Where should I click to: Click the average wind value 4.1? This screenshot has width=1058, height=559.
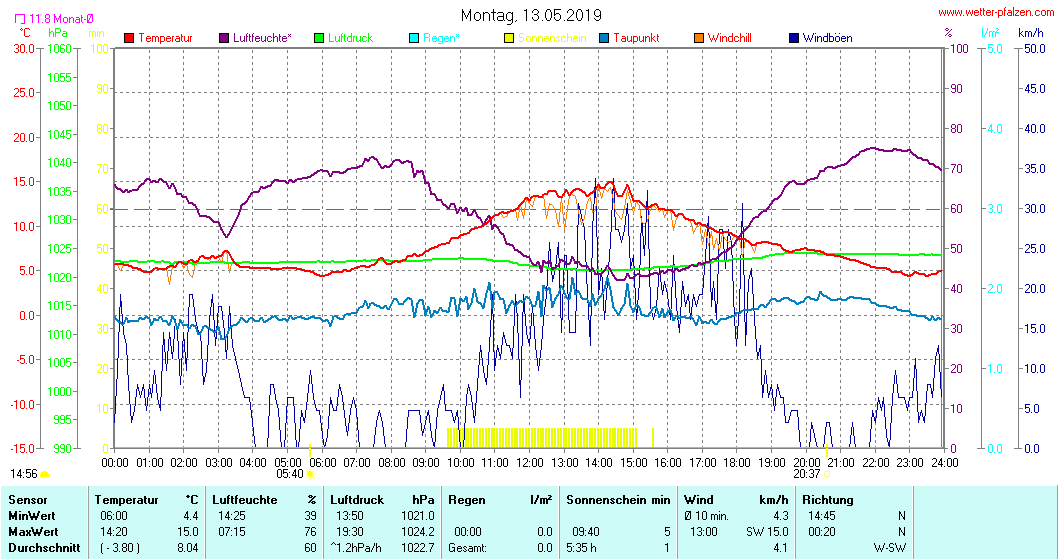(x=781, y=548)
